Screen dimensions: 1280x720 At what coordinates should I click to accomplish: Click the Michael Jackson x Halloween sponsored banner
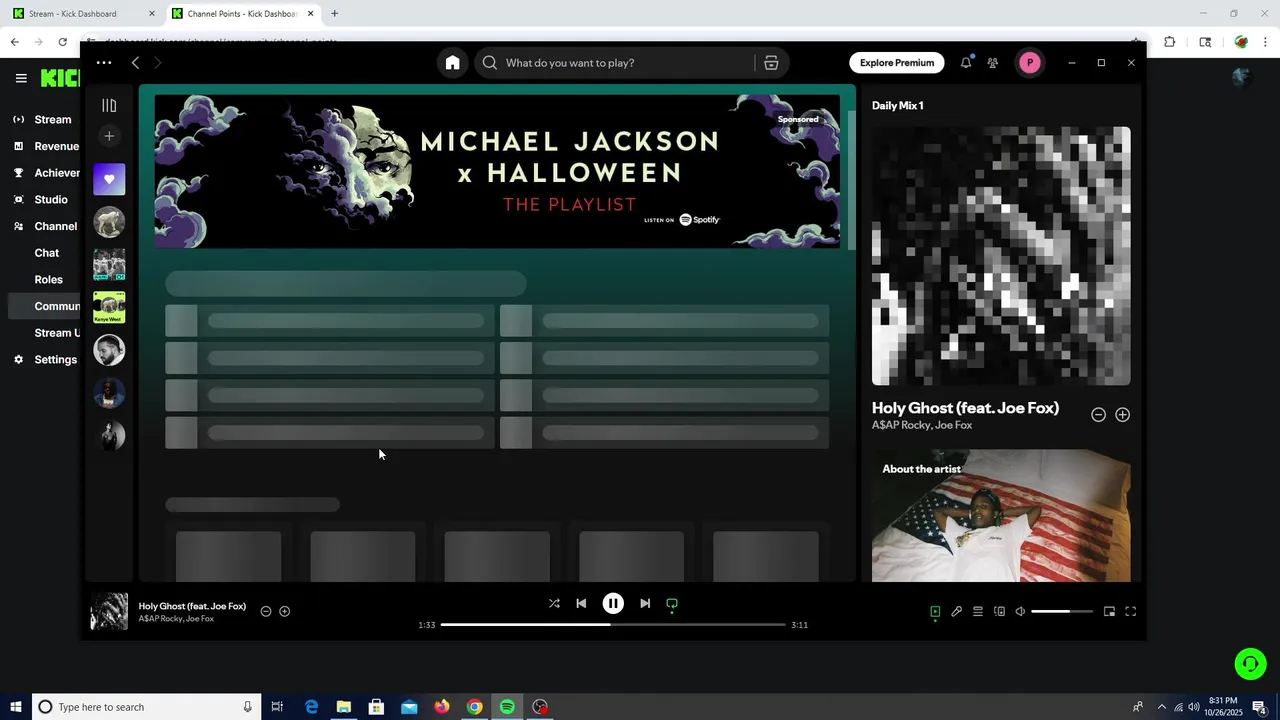pyautogui.click(x=497, y=171)
